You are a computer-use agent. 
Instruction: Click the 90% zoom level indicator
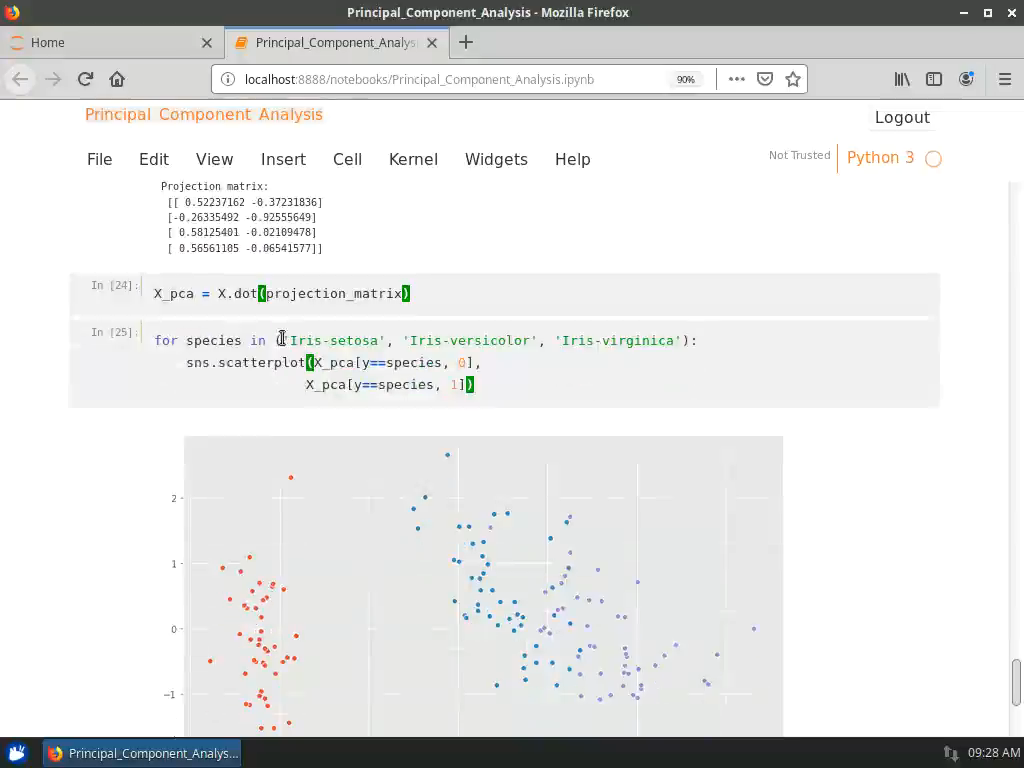pyautogui.click(x=686, y=79)
